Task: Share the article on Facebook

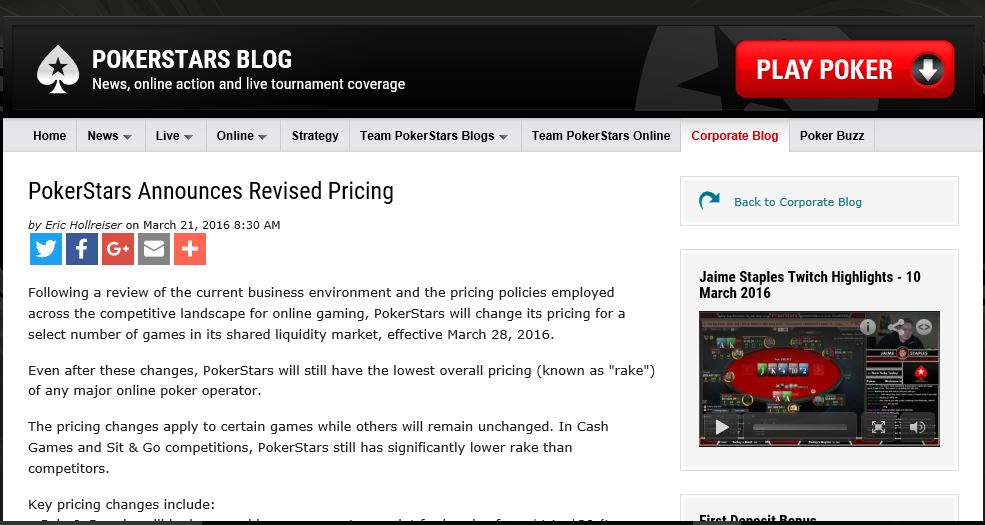Action: [82, 249]
